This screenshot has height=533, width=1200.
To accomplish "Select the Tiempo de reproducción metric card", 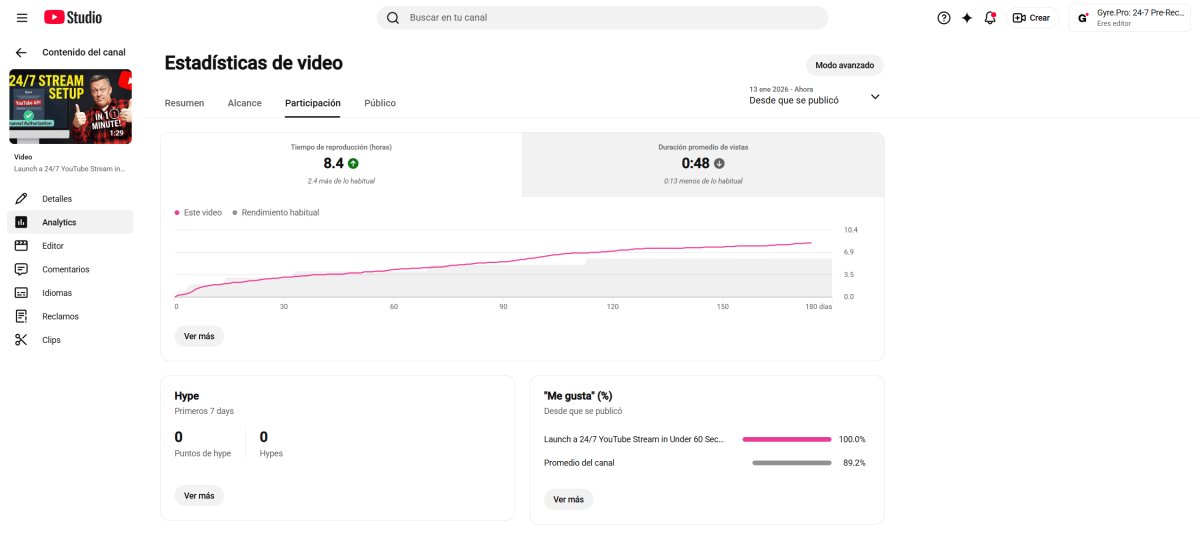I will click(341, 165).
